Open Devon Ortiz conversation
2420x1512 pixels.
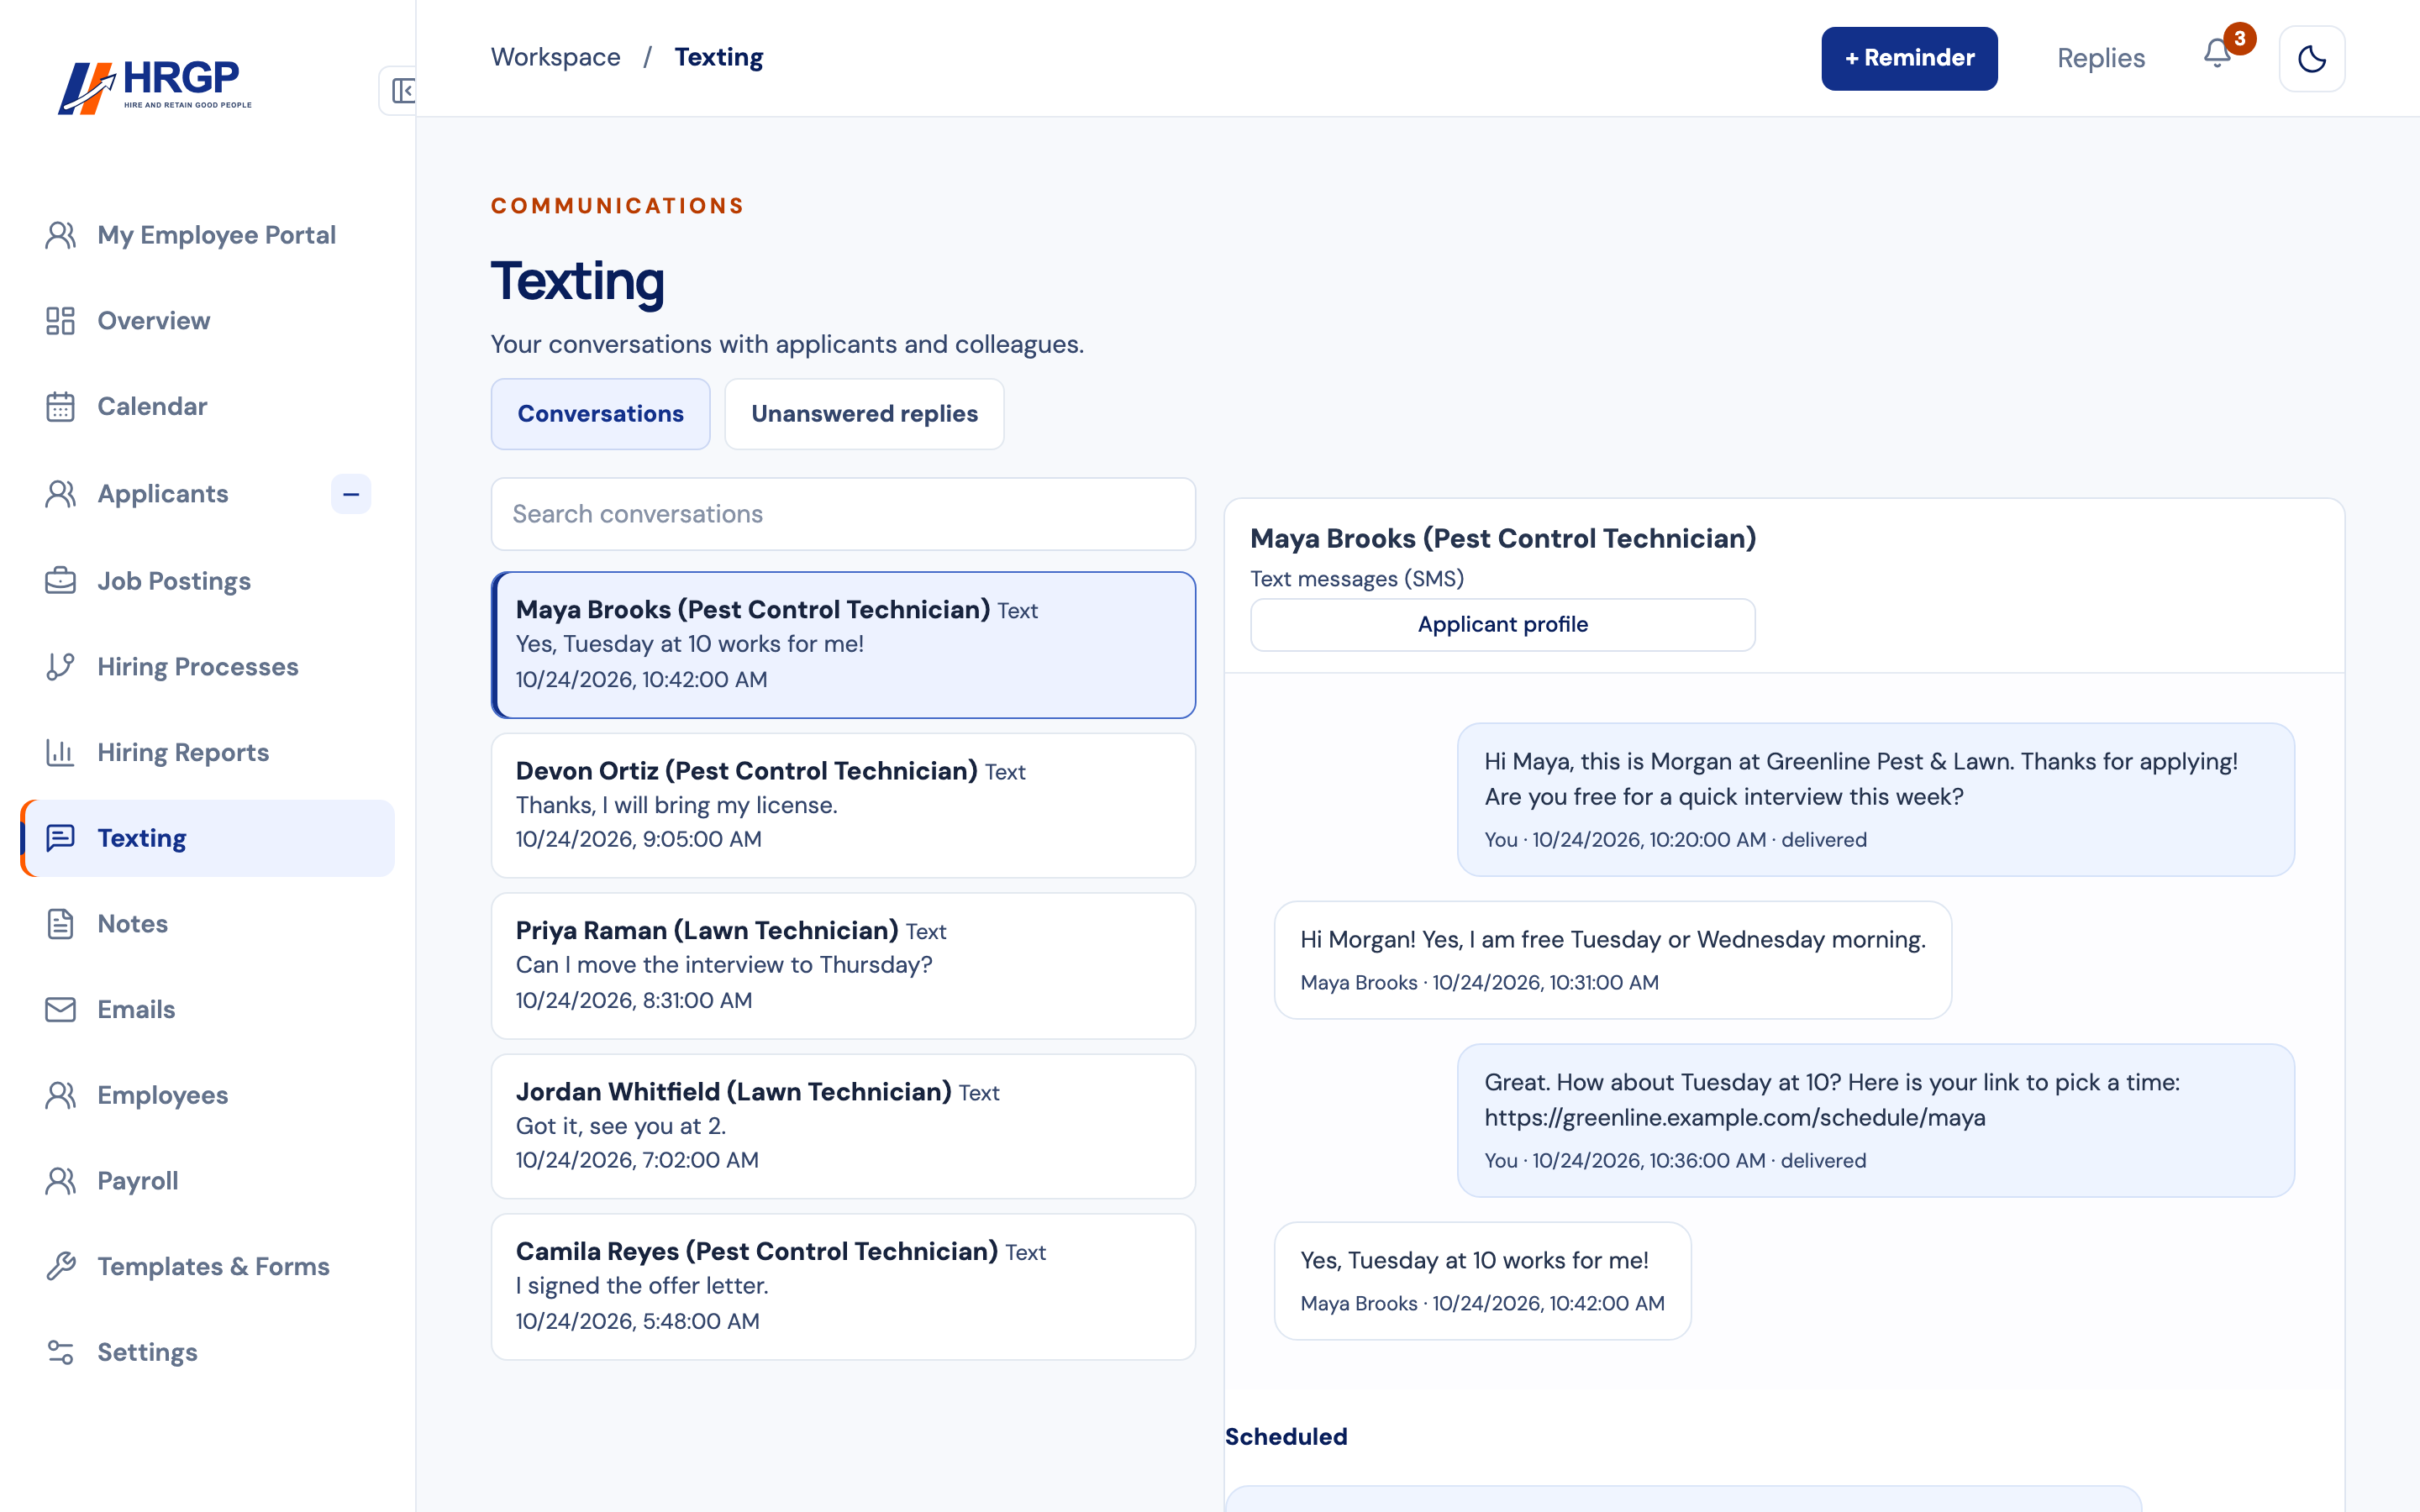[x=843, y=806]
